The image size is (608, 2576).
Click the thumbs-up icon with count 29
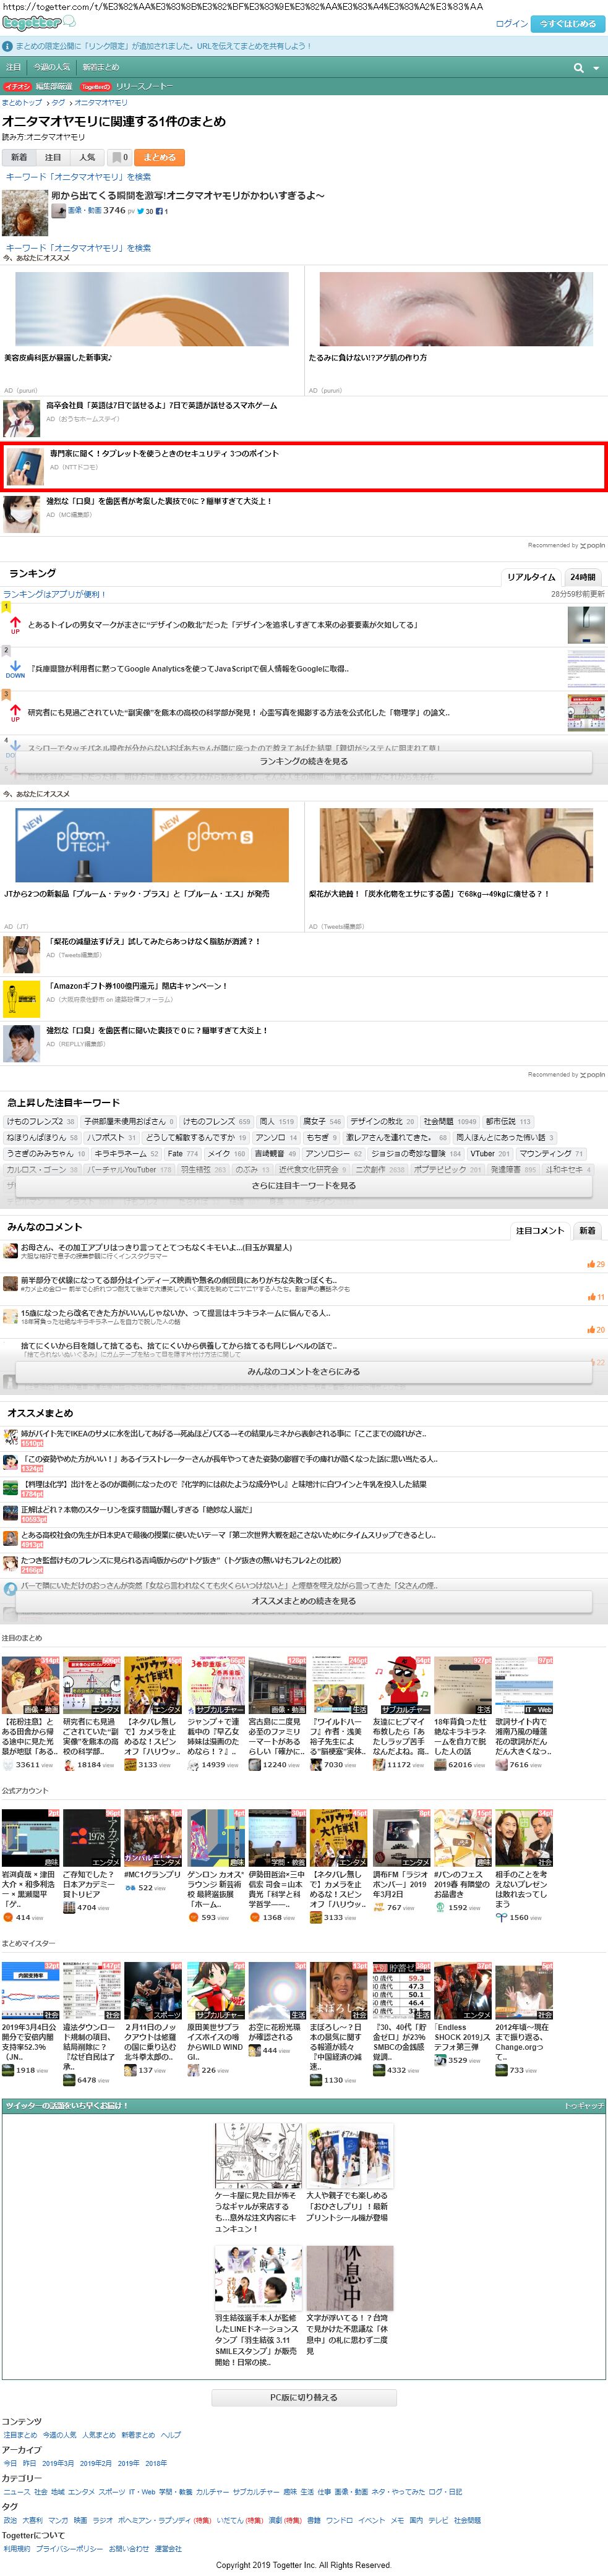590,1264
